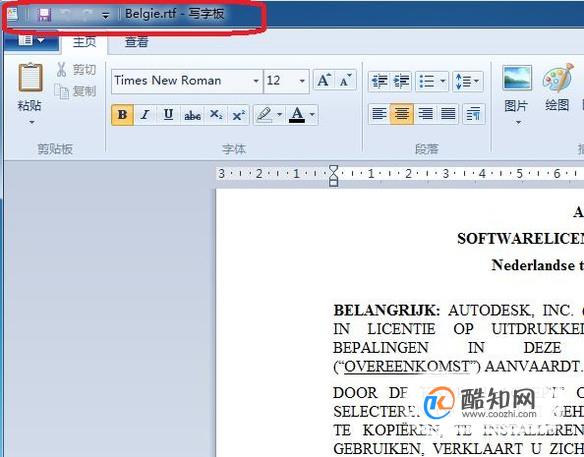Open the line spacing button
This screenshot has width=584, height=457.
tap(468, 81)
